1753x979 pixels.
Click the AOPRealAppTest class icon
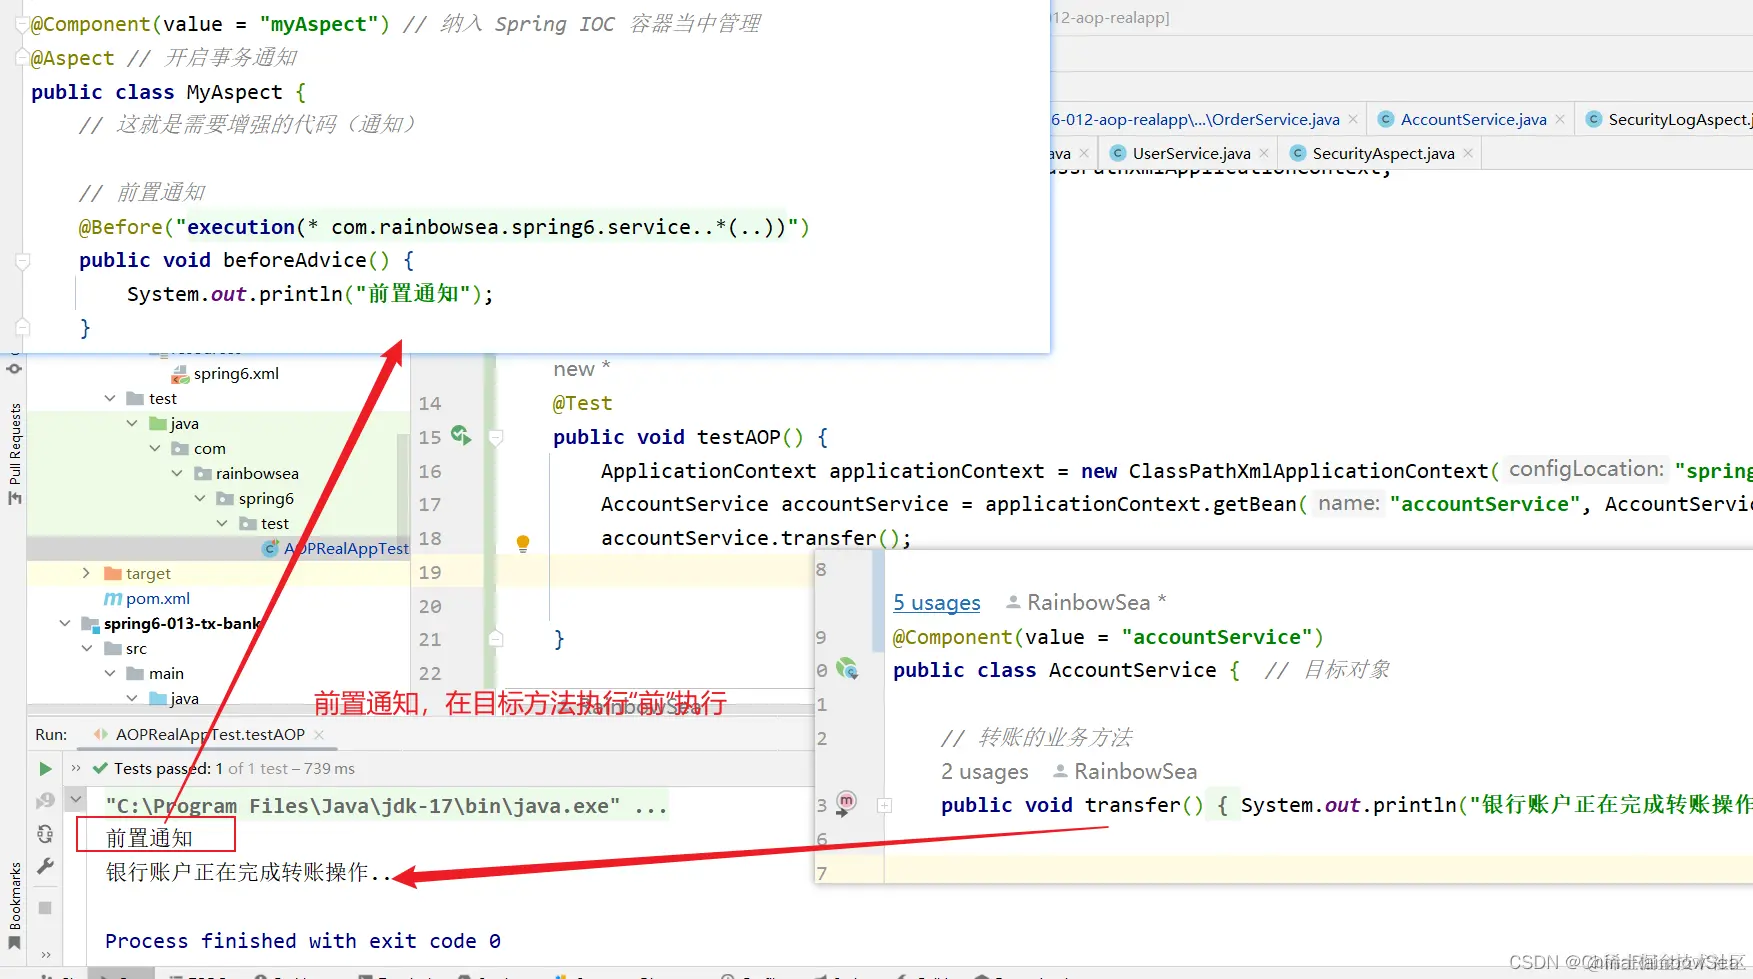[x=270, y=549]
